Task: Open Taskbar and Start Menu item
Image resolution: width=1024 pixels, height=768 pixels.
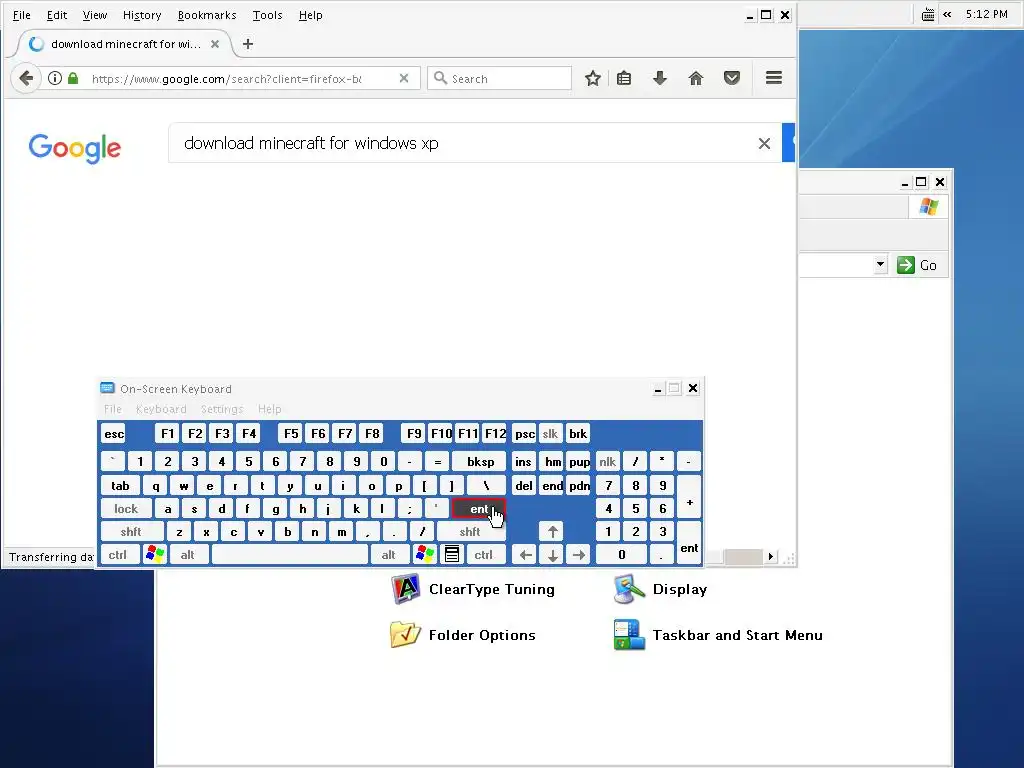Action: (718, 635)
